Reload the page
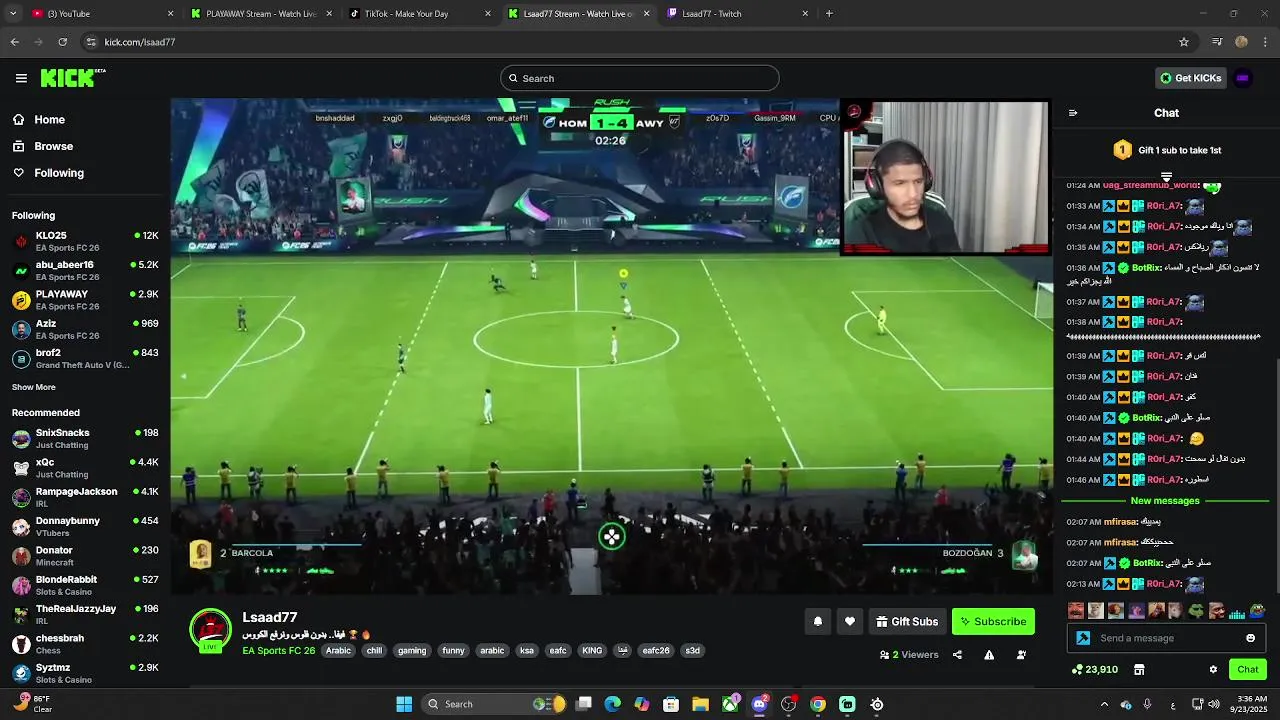Screen dimensions: 1280x720 point(63,42)
